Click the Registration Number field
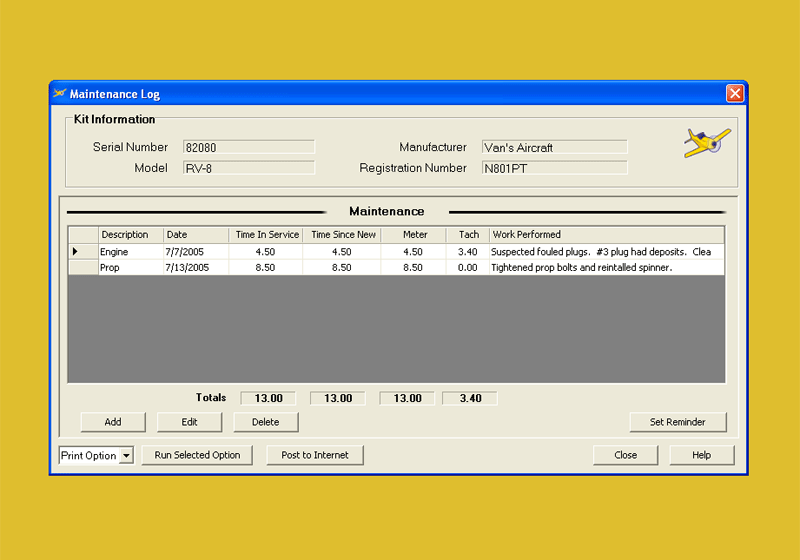 554,168
